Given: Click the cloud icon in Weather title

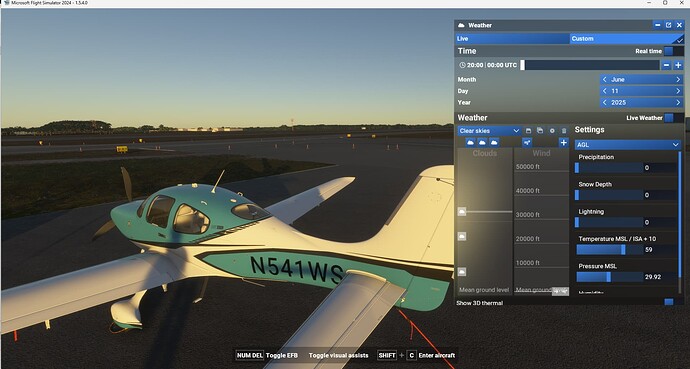Looking at the screenshot, I should click(461, 26).
